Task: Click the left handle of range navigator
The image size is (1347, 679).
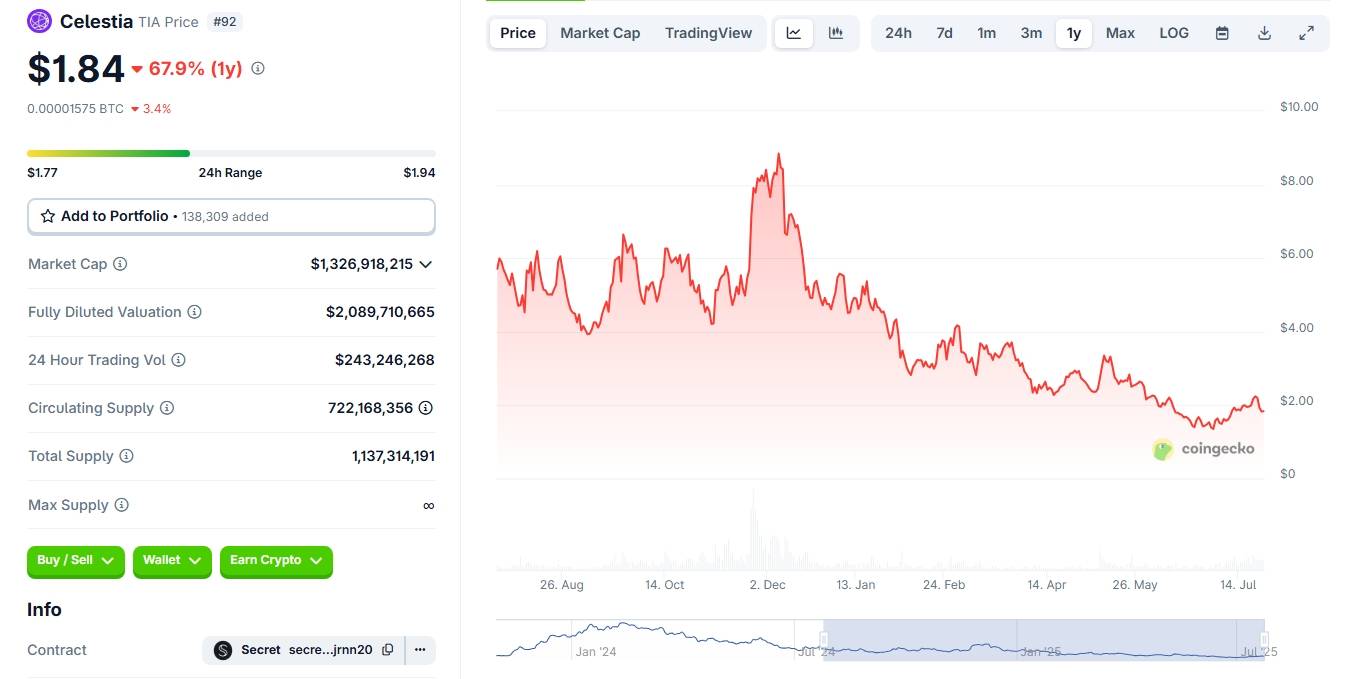Action: [x=825, y=640]
